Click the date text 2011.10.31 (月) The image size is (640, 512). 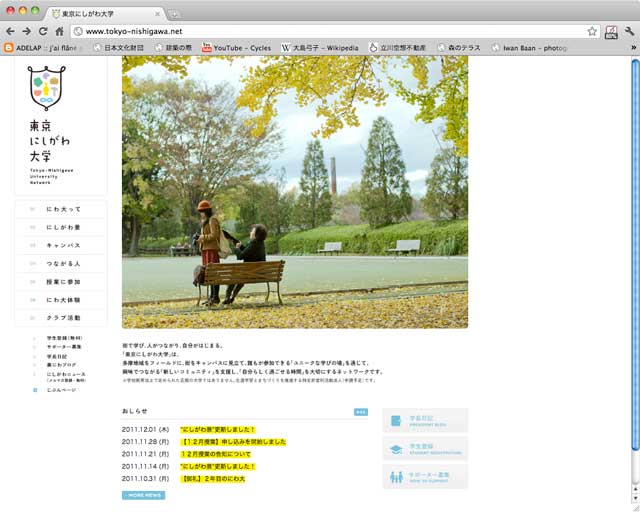[145, 479]
